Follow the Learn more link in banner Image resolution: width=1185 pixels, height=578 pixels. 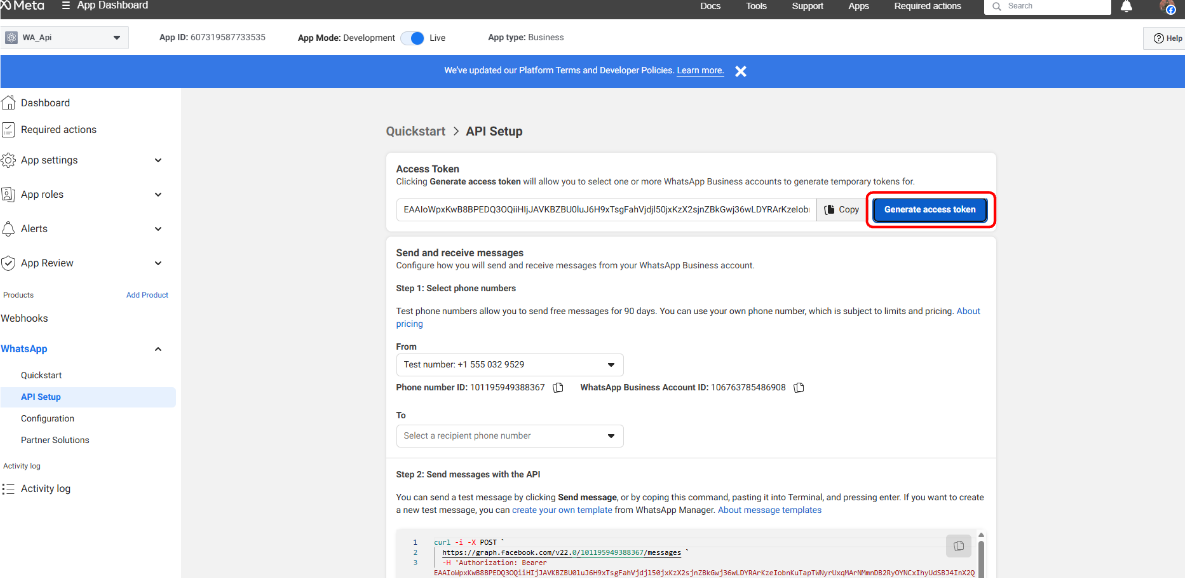click(x=700, y=71)
